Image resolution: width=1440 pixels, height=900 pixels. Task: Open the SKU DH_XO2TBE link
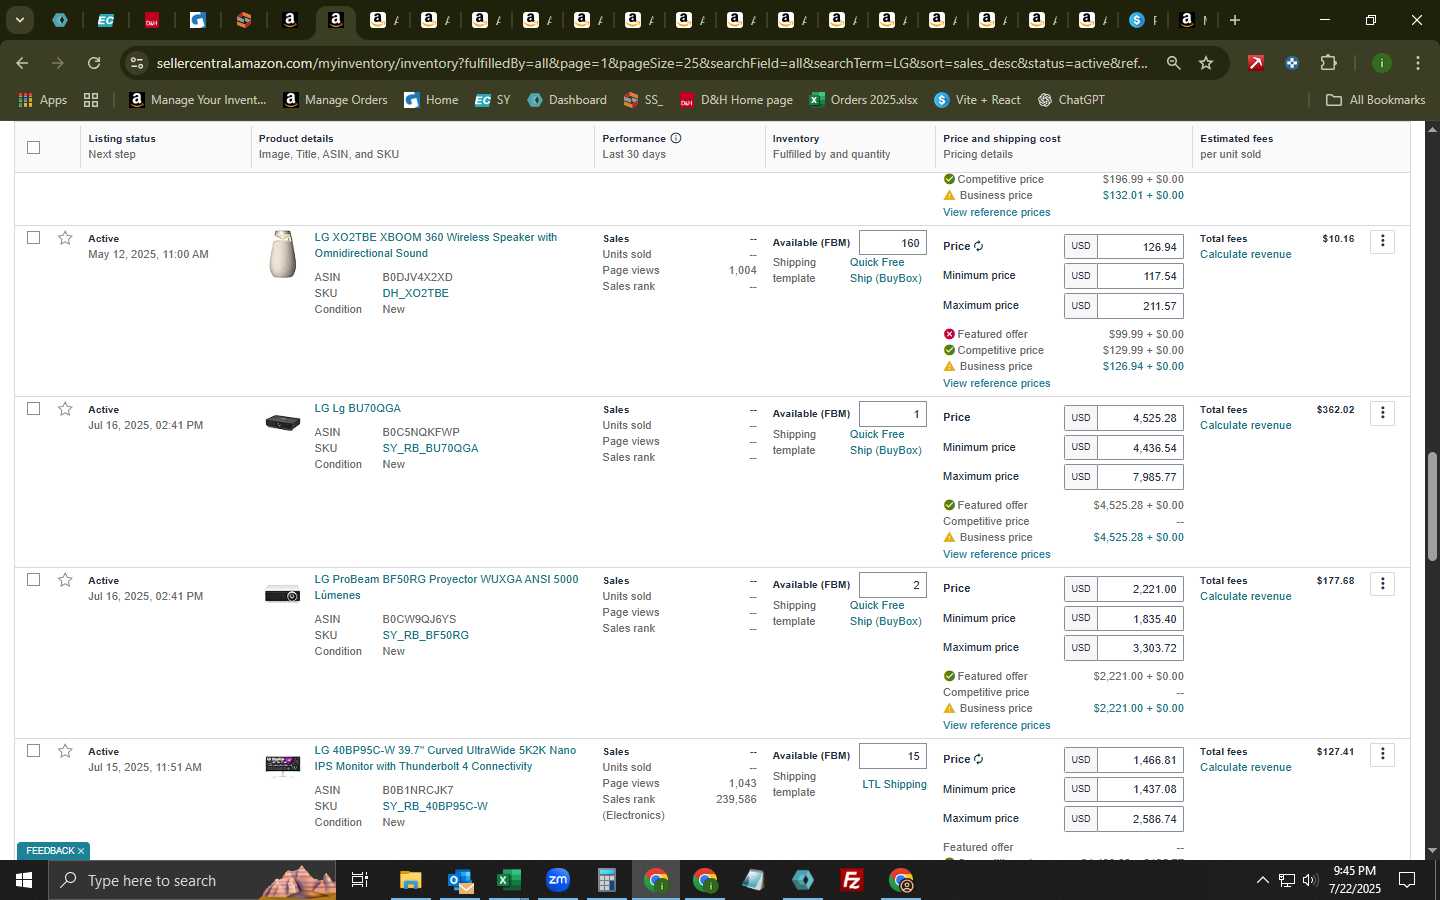pos(415,293)
